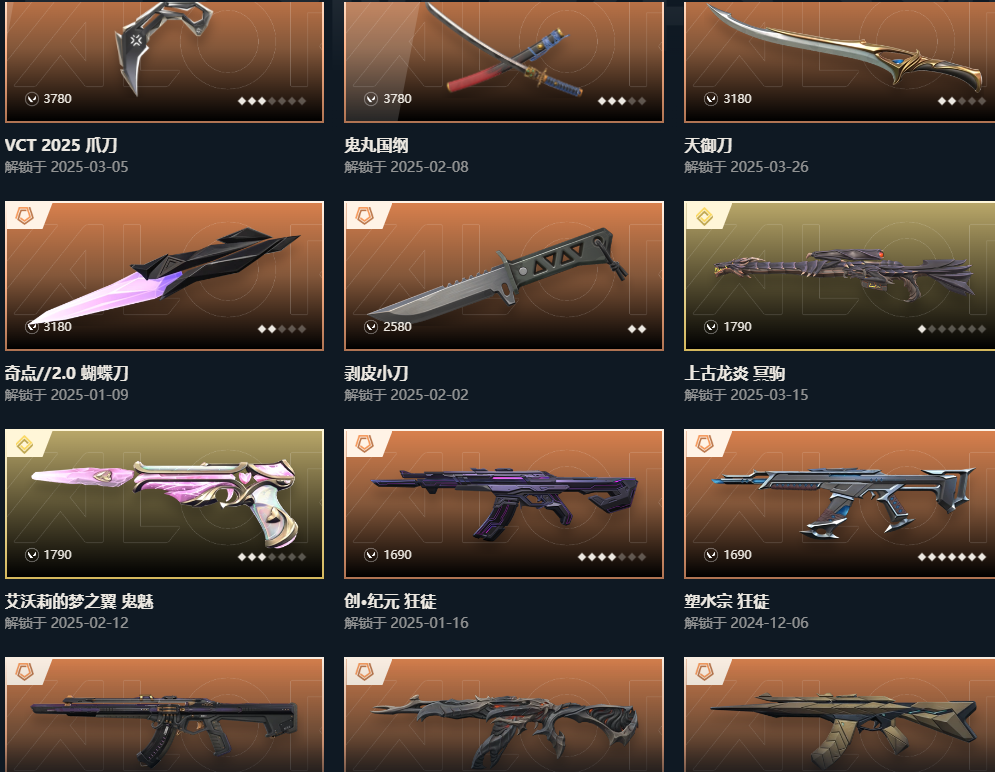Image resolution: width=995 pixels, height=772 pixels.
Task: Click the tier badge icon on 创•纪元 狂徒 card
Action: [x=364, y=443]
